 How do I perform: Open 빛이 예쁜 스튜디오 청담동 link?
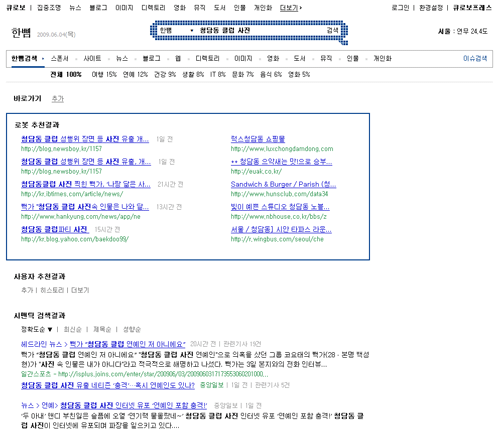pyautogui.click(x=280, y=207)
